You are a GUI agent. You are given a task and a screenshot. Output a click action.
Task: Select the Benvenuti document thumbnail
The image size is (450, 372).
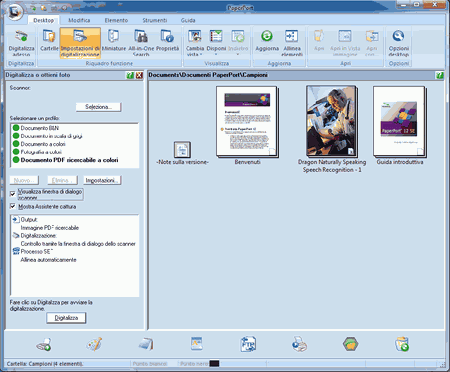tap(247, 122)
